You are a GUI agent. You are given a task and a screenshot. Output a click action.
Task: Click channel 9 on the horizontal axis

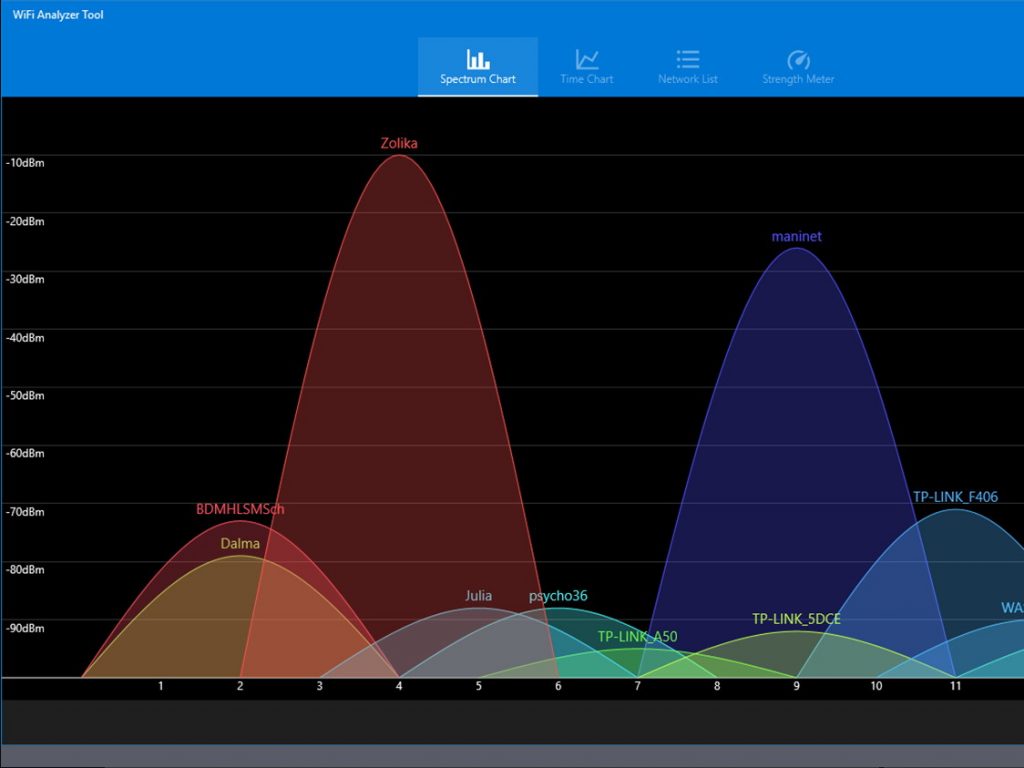[797, 686]
